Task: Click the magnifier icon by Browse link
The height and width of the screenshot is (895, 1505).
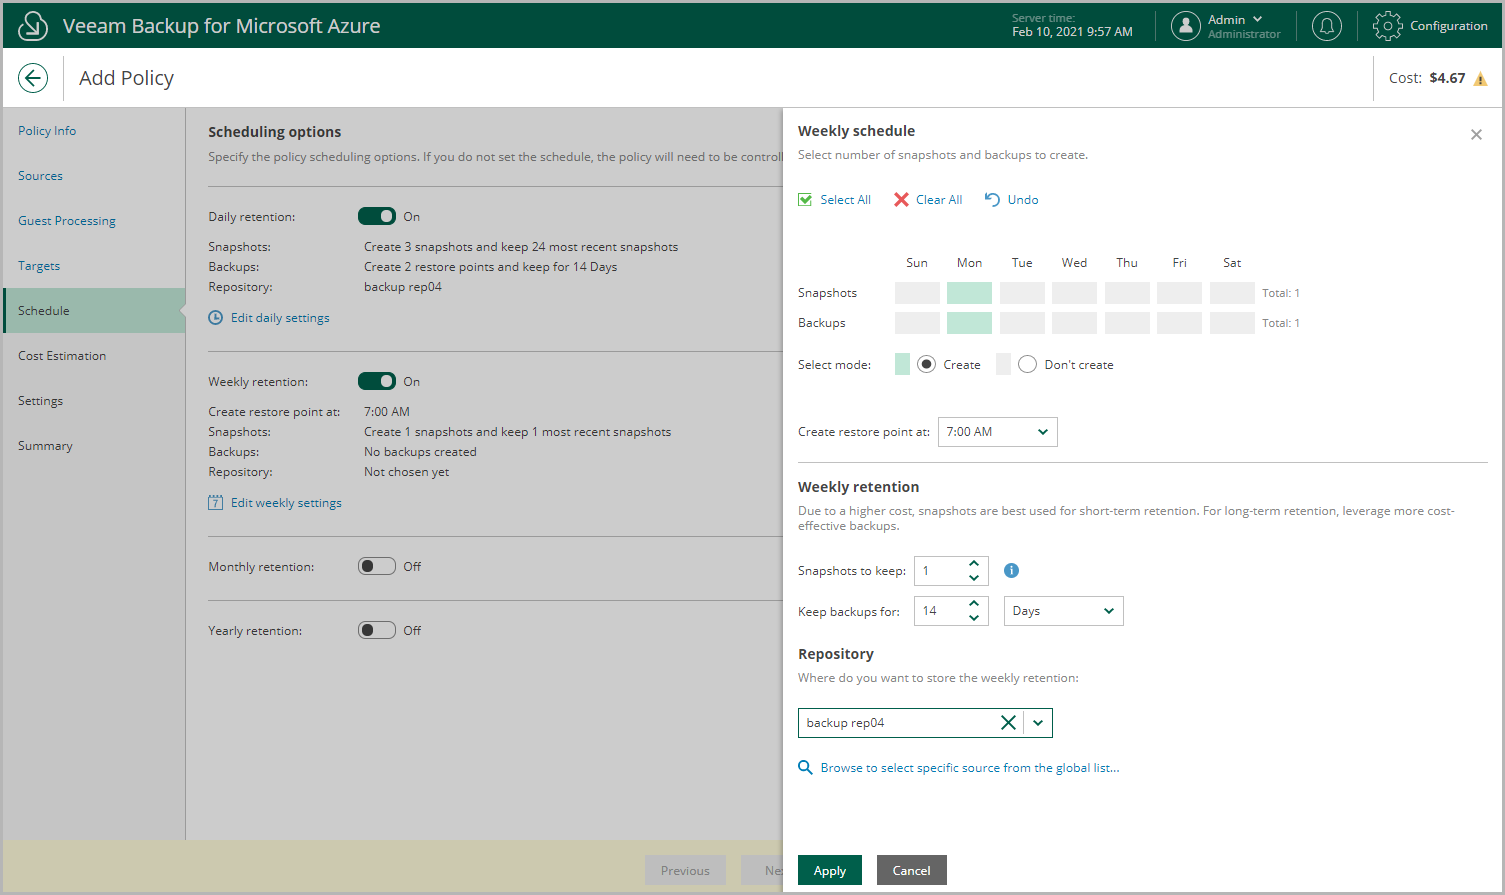Action: tap(805, 767)
